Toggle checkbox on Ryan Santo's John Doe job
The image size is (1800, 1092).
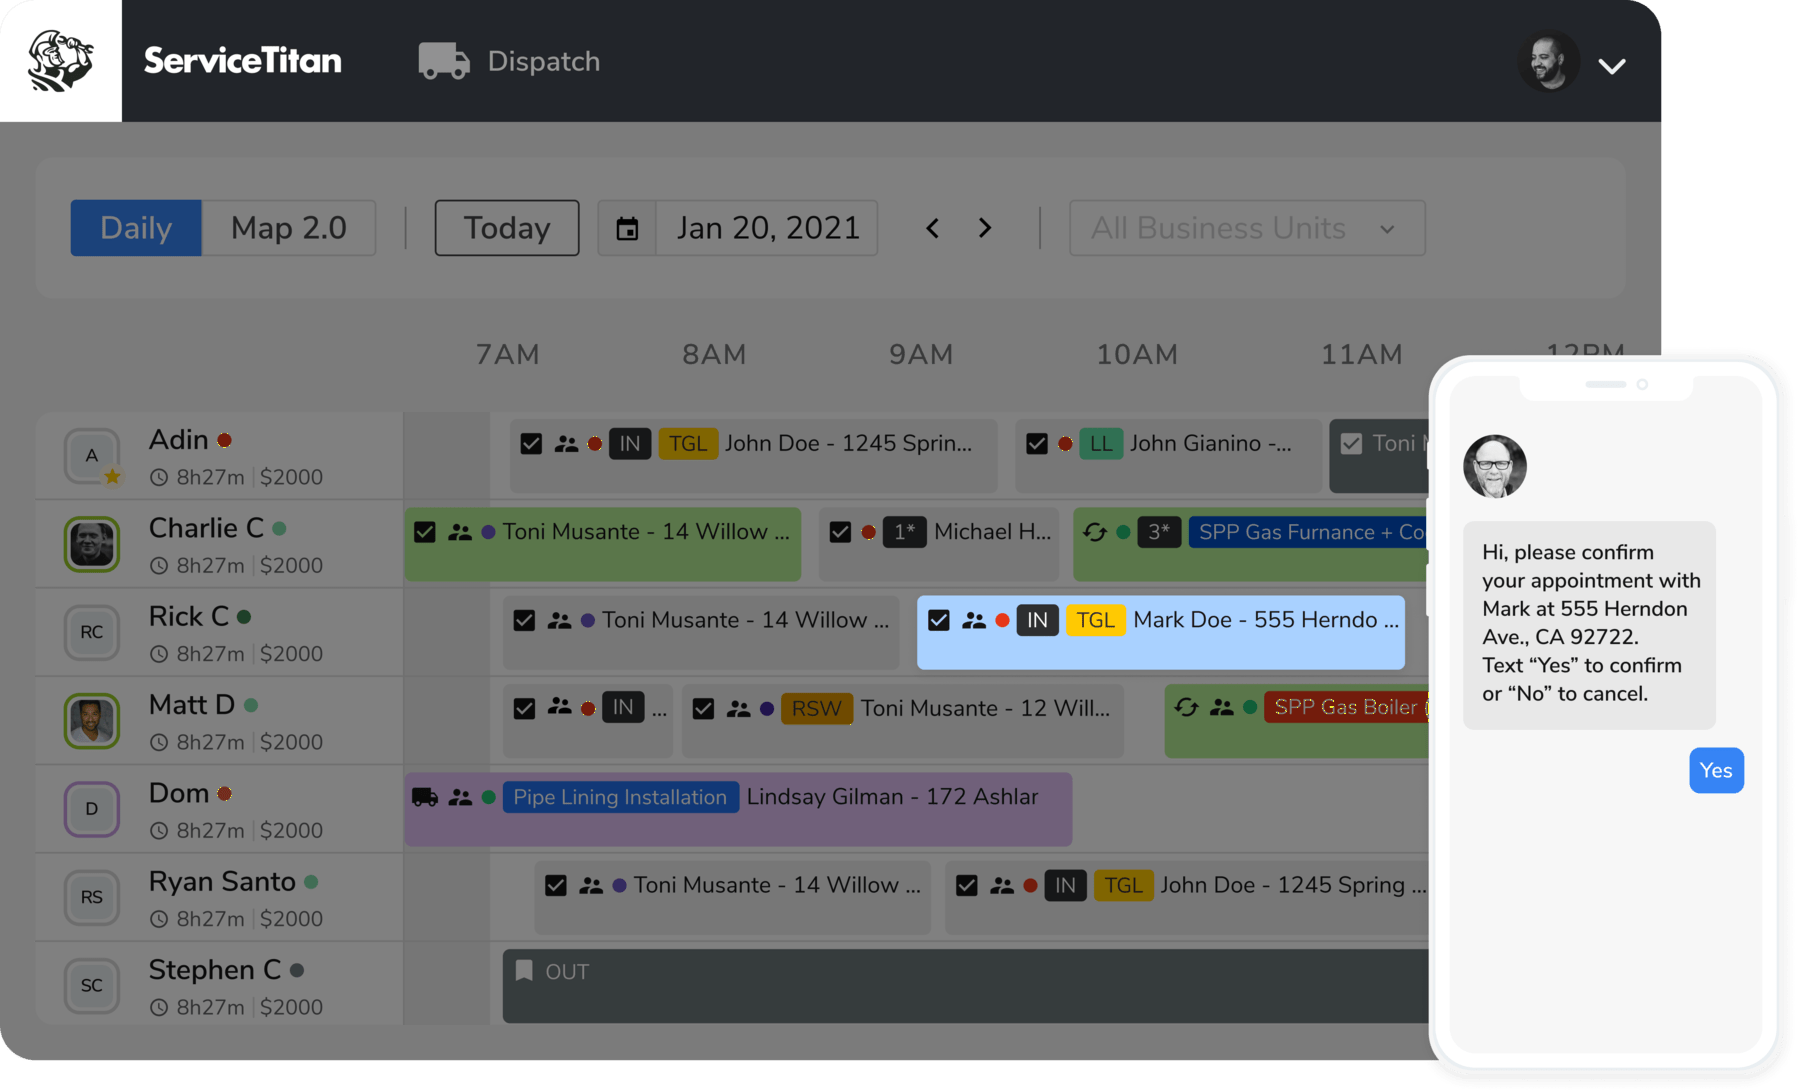coord(967,885)
